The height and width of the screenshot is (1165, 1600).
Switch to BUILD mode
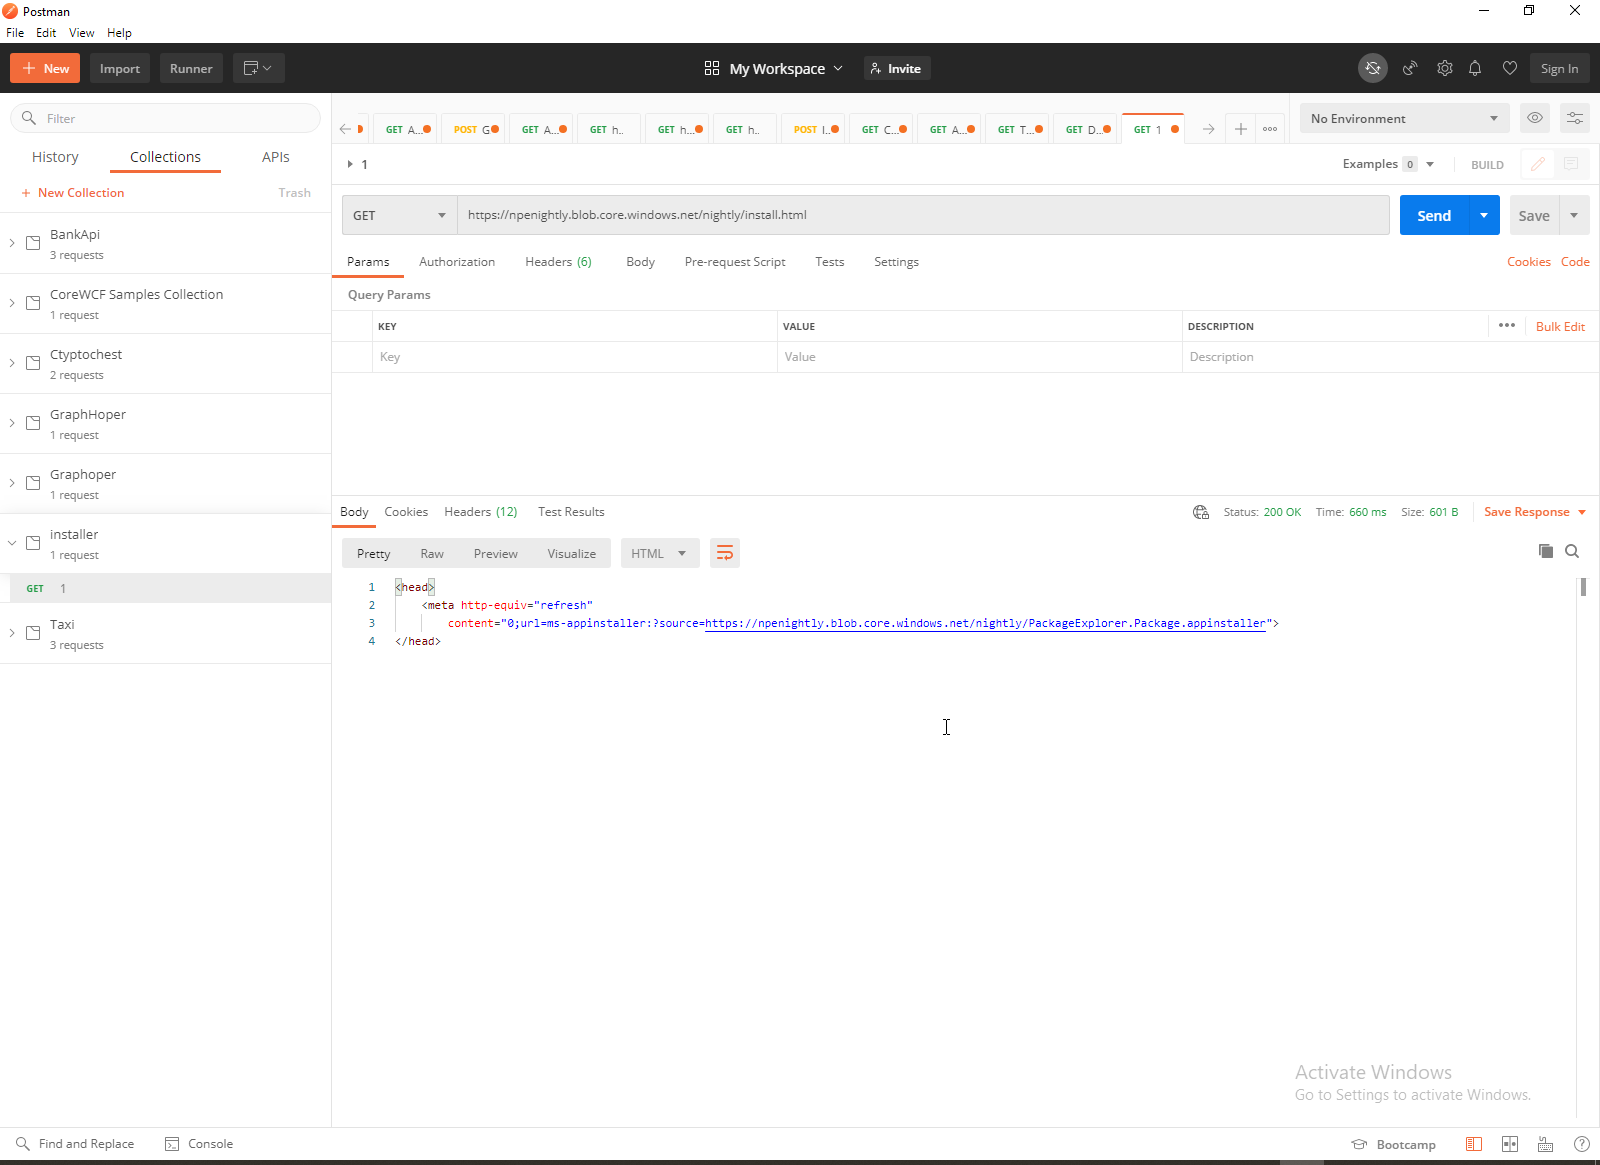pos(1487,165)
